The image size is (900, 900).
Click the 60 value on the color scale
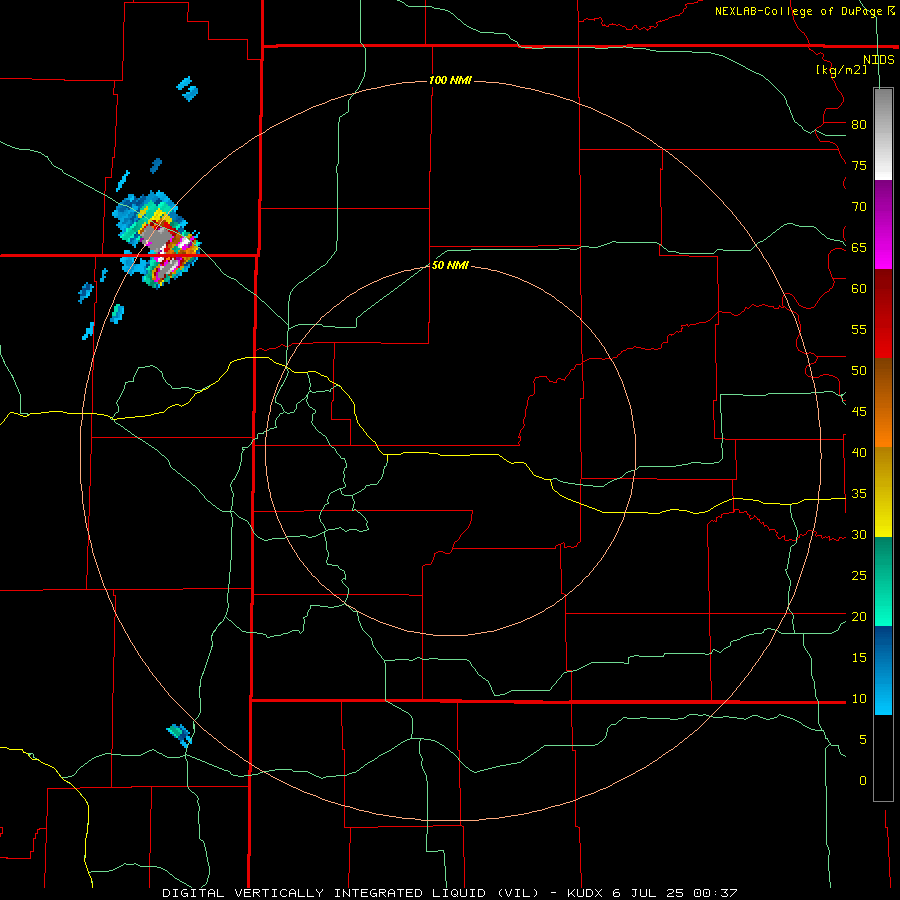pyautogui.click(x=859, y=289)
